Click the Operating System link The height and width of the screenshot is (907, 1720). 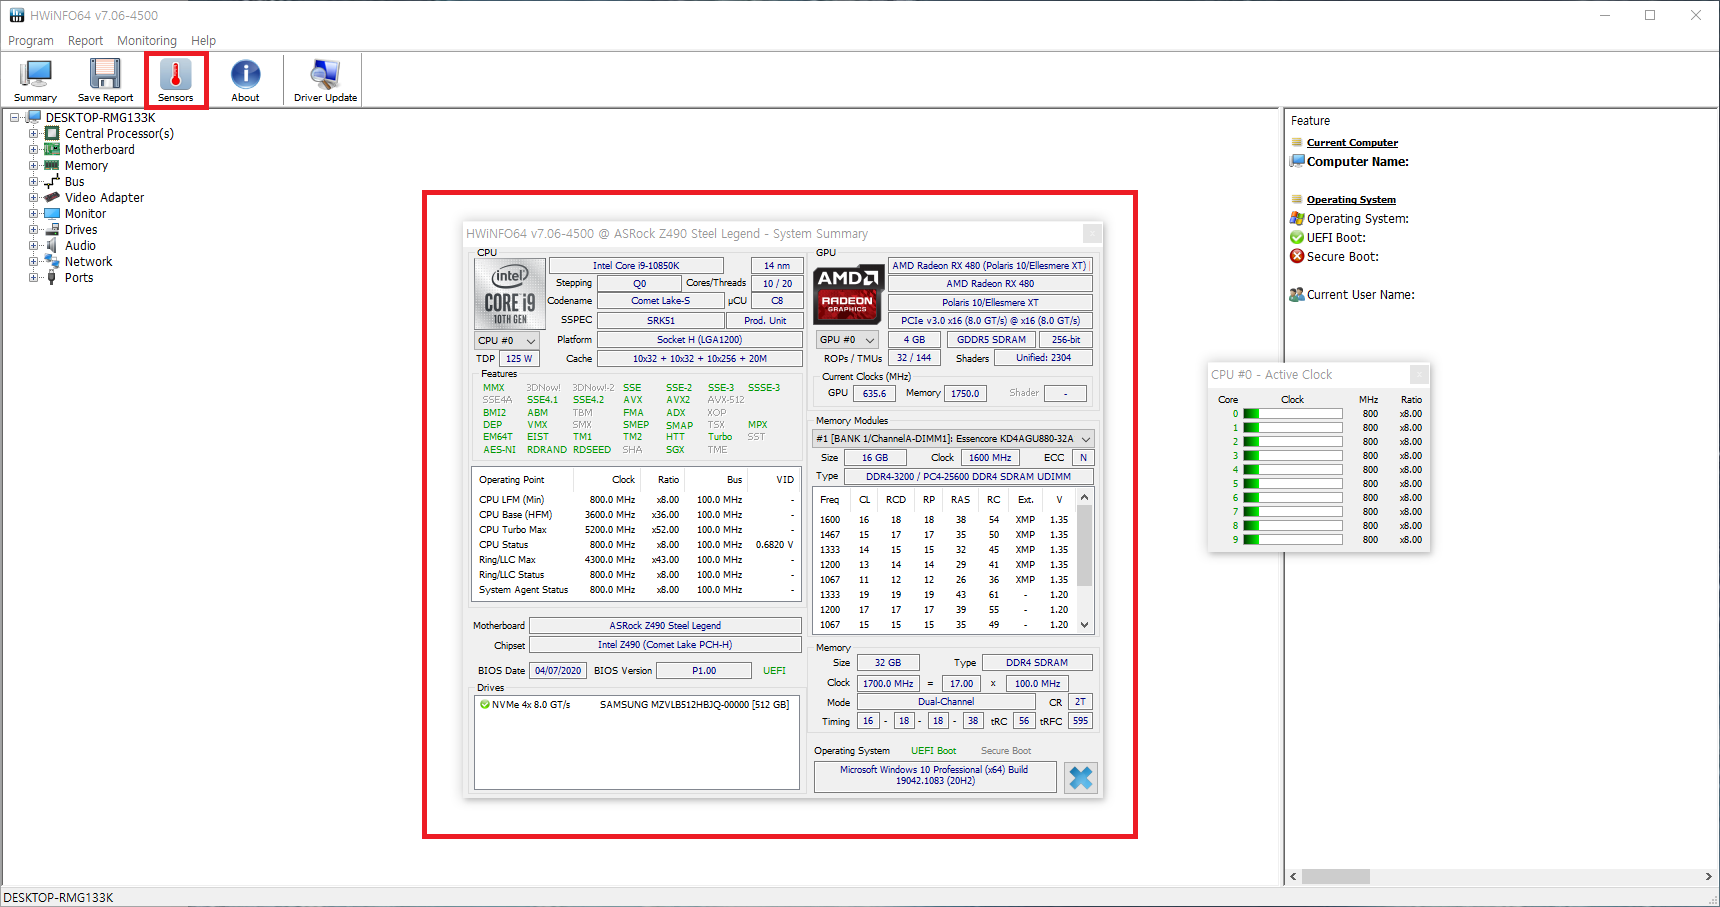click(1351, 200)
